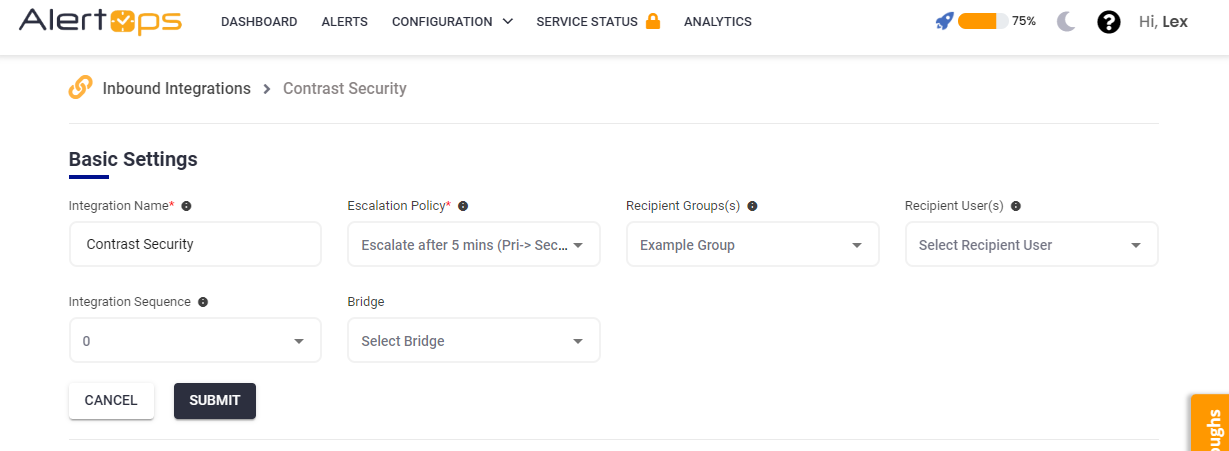Click the orange 75% progress bar
This screenshot has height=451, width=1229.
click(982, 21)
